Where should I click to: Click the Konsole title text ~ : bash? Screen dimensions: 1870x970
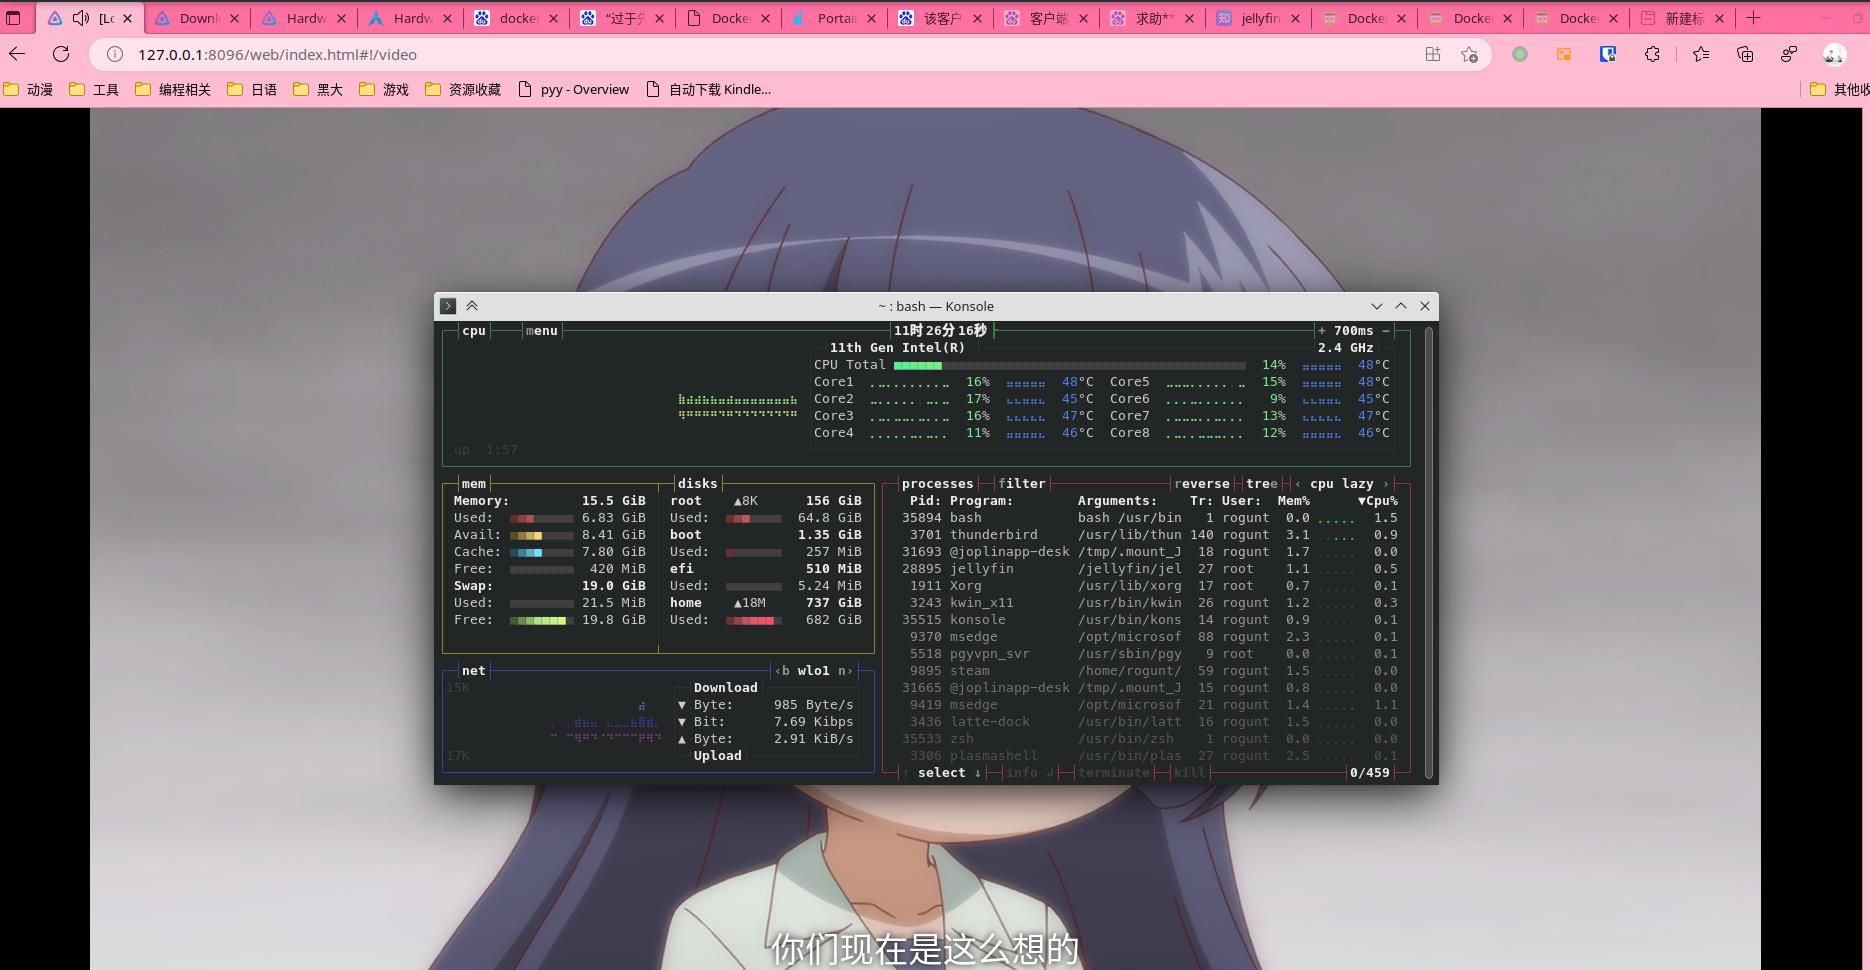[936, 306]
